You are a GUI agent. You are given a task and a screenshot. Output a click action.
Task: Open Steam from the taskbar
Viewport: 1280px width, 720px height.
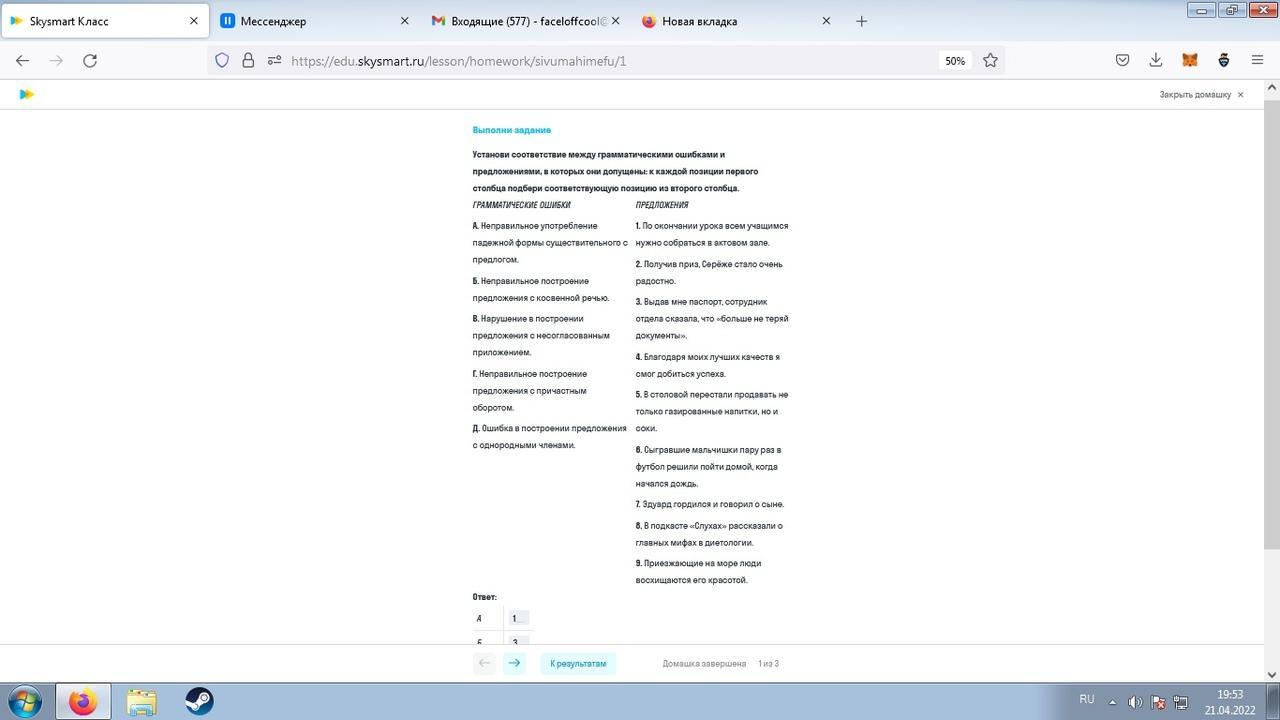coord(199,701)
